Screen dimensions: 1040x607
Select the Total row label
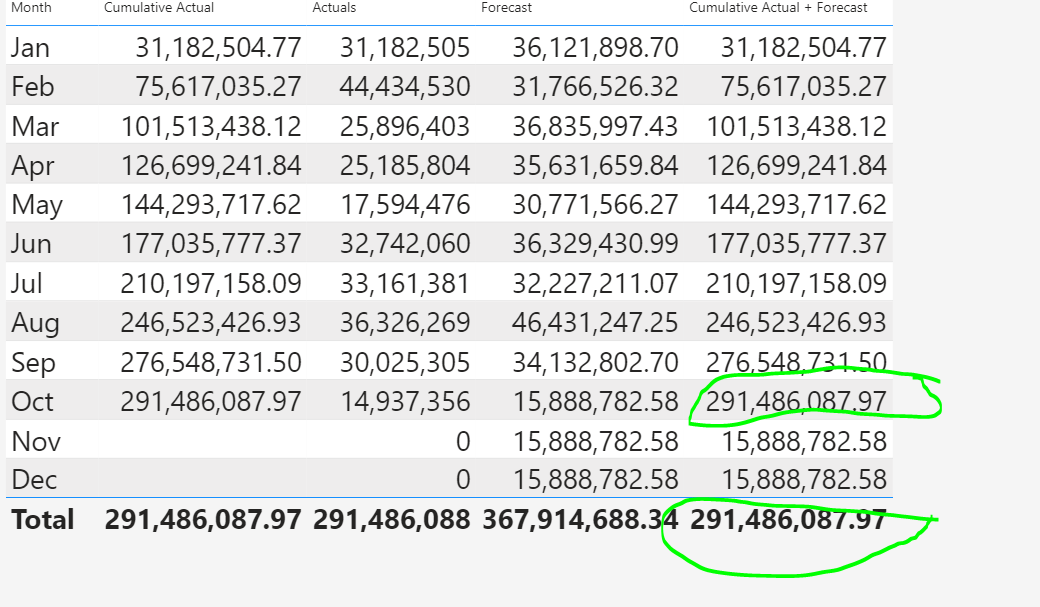[x=42, y=519]
